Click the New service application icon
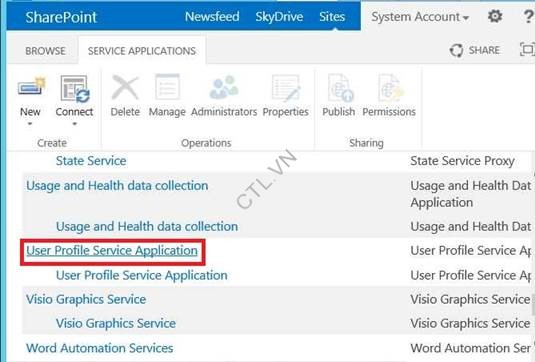 point(31,86)
